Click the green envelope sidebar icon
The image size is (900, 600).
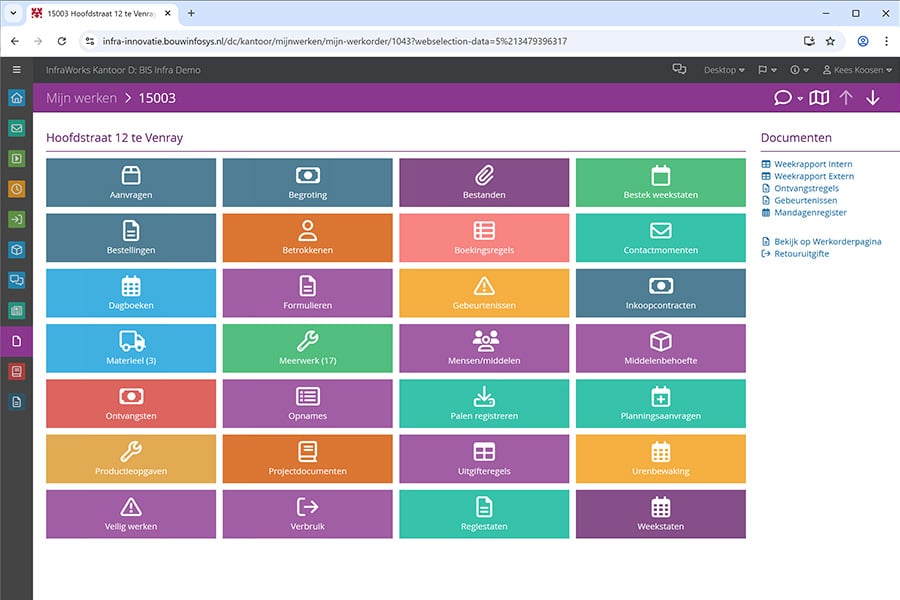click(x=16, y=128)
